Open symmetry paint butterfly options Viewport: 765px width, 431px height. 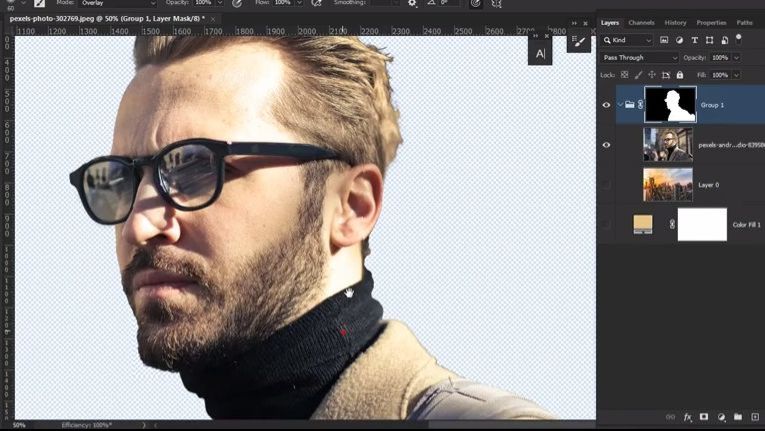click(x=496, y=3)
